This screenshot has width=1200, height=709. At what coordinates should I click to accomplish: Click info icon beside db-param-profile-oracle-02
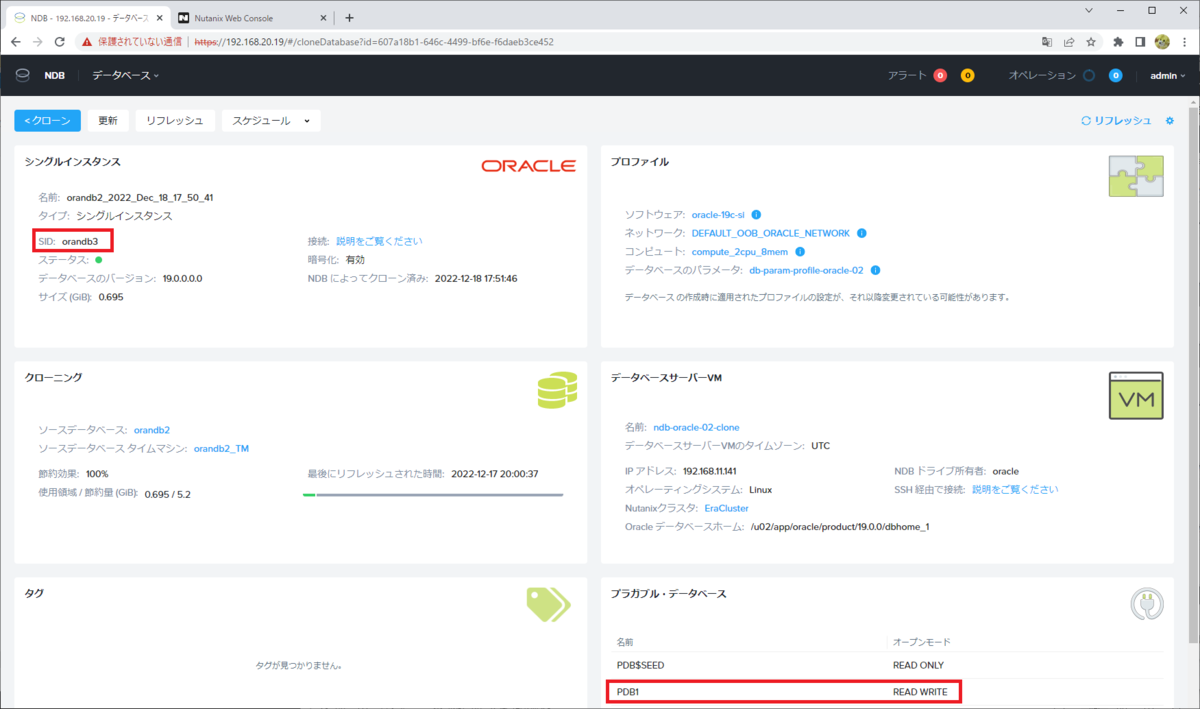875,270
